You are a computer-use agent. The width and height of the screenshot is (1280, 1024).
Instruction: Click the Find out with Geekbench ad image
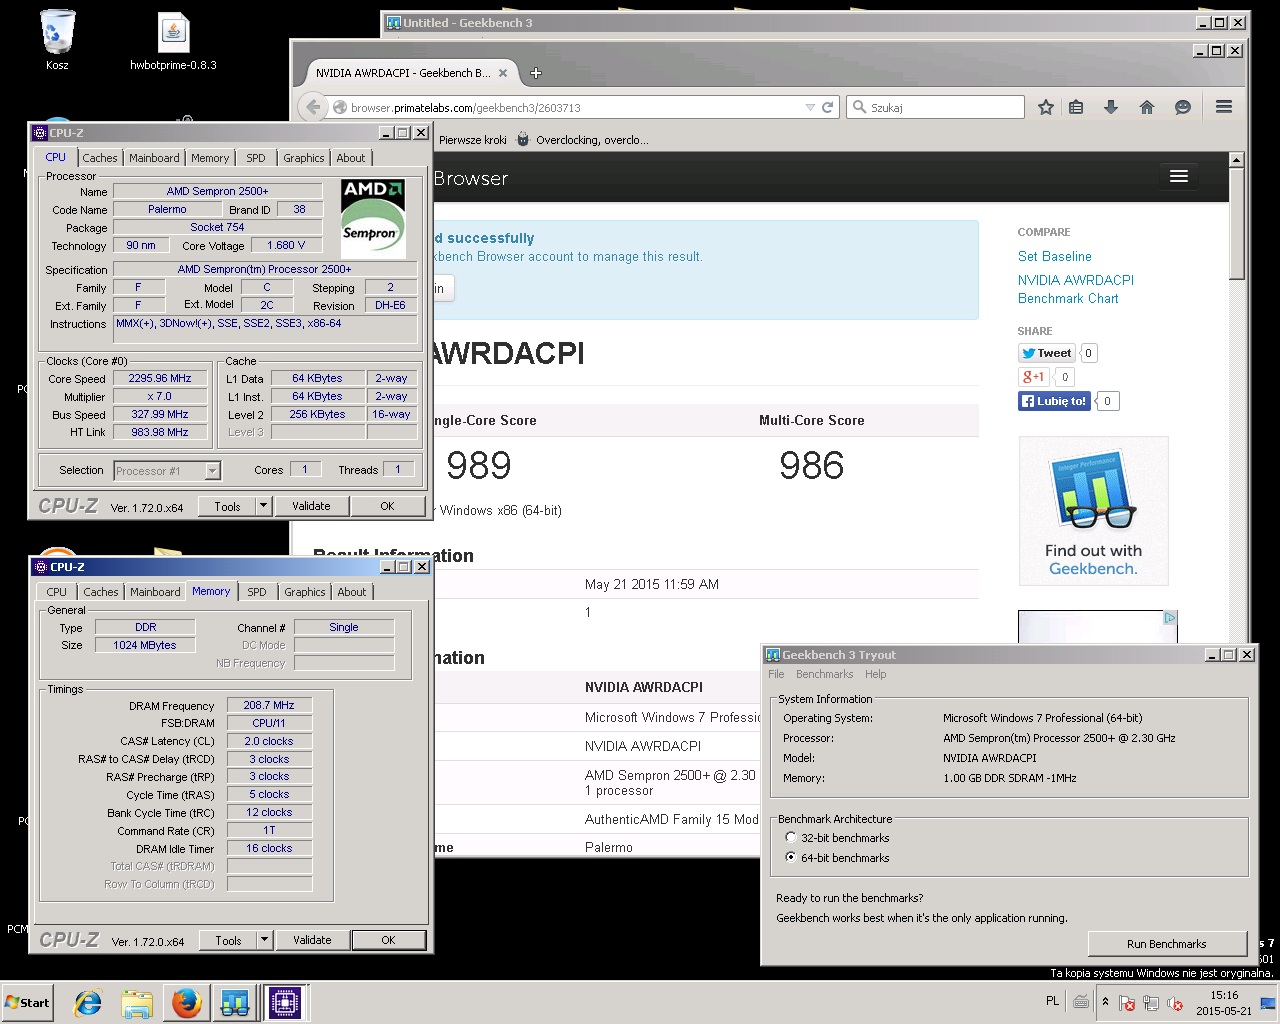[1093, 511]
